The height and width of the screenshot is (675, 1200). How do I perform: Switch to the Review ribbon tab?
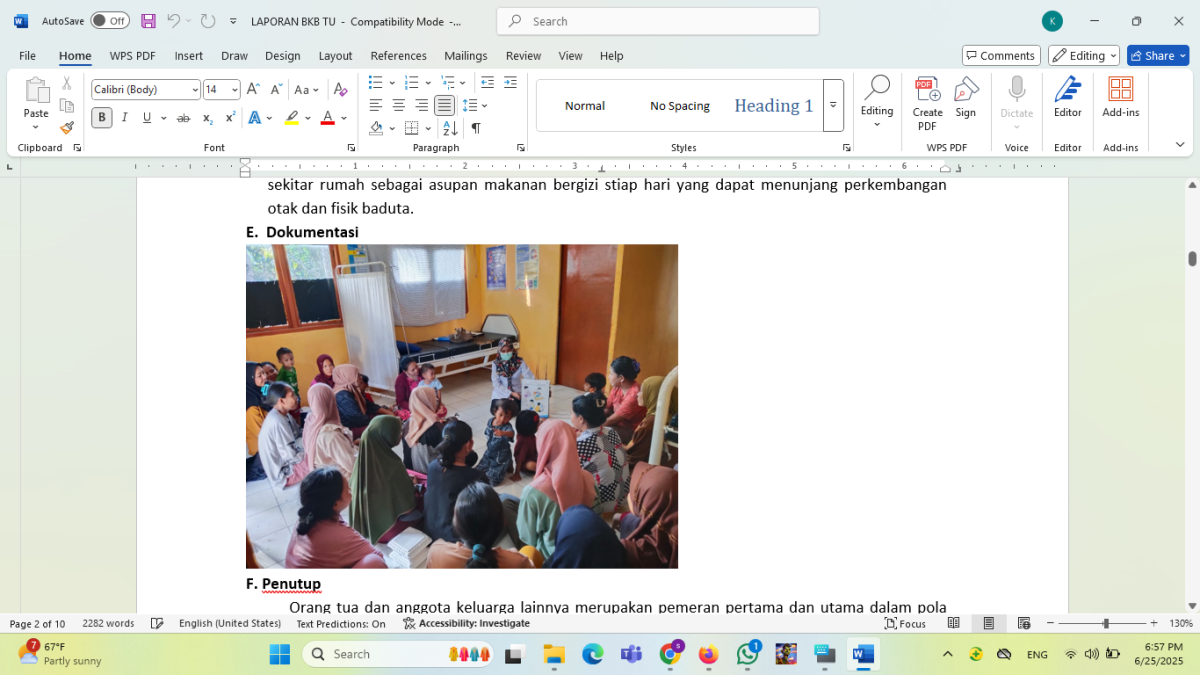pyautogui.click(x=523, y=56)
